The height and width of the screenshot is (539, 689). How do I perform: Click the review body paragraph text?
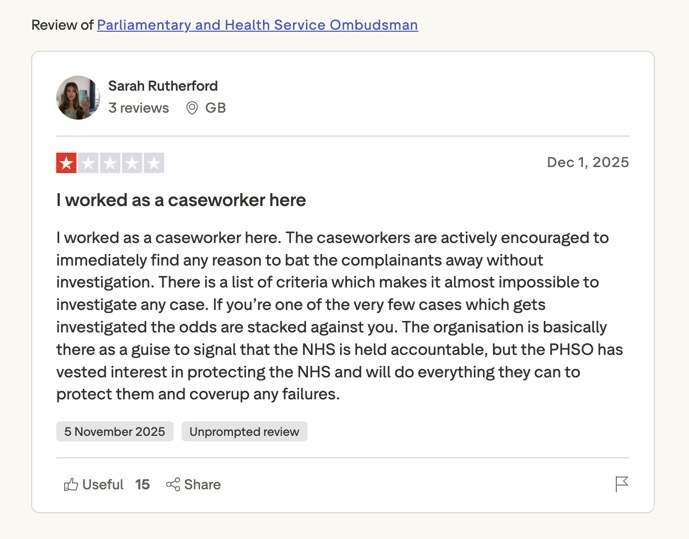(x=332, y=316)
